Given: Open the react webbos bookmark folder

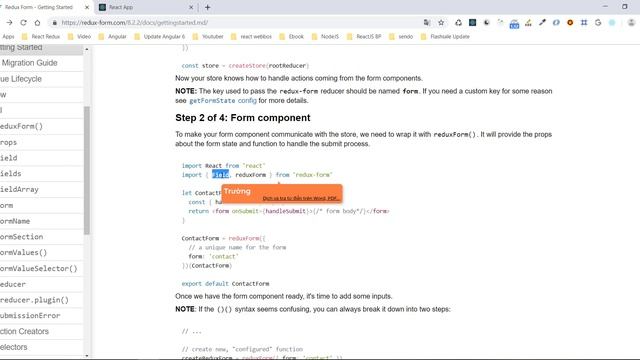Looking at the screenshot, I should point(251,37).
